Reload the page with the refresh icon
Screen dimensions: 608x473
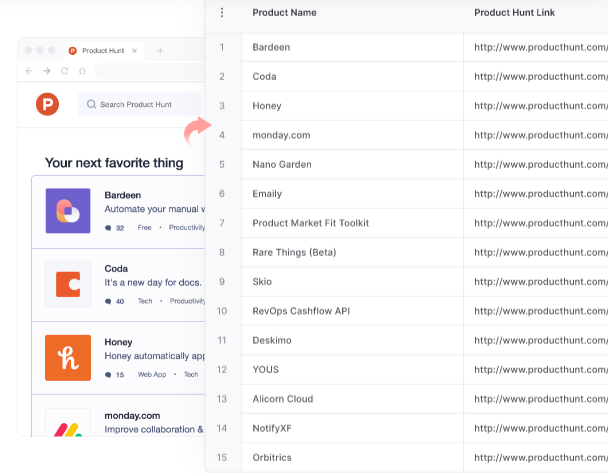(x=64, y=71)
